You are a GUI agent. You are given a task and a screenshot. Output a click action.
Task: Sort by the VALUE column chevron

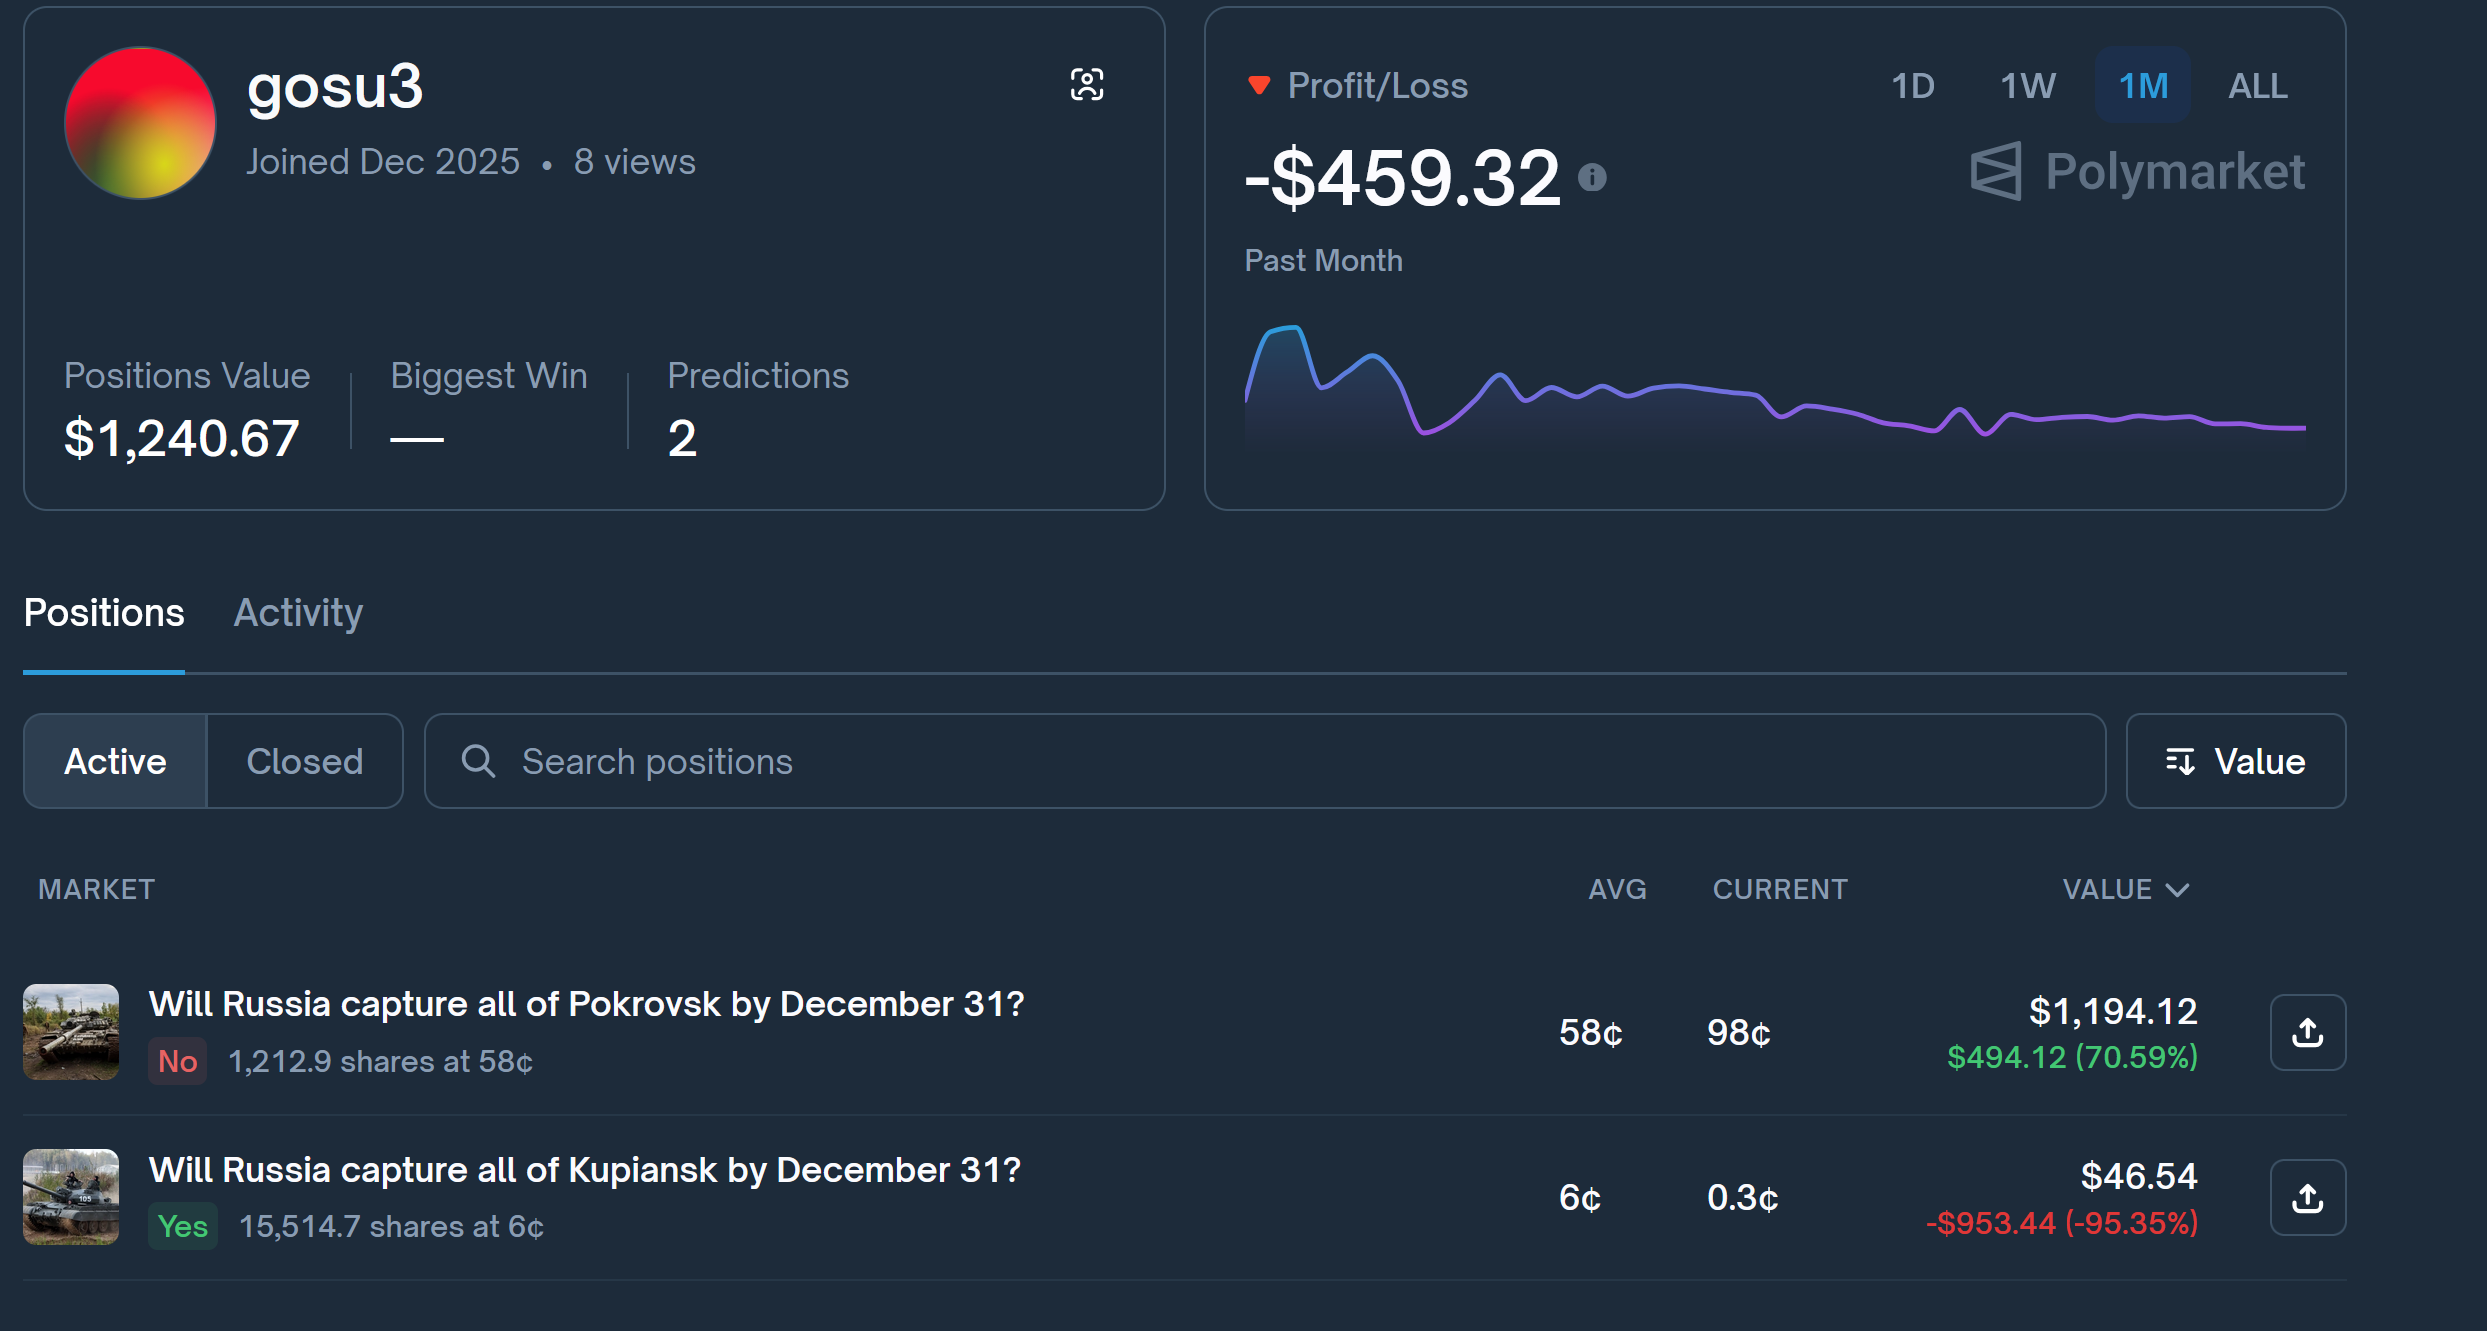click(2177, 889)
